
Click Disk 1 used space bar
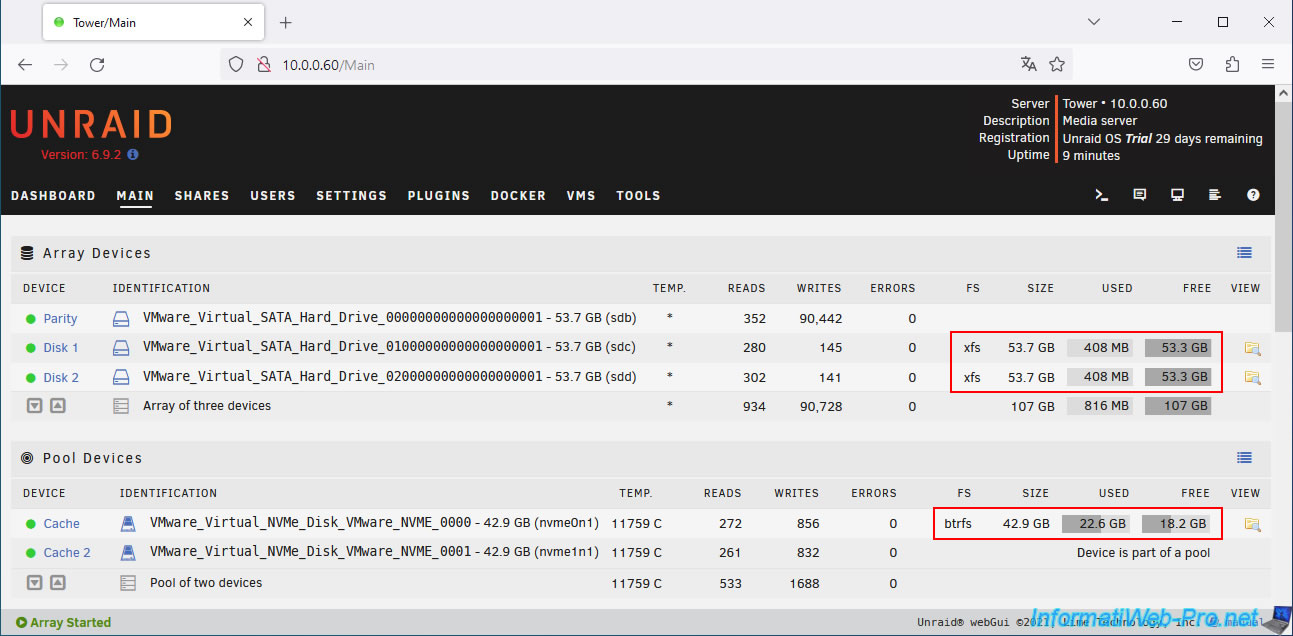pos(1100,348)
